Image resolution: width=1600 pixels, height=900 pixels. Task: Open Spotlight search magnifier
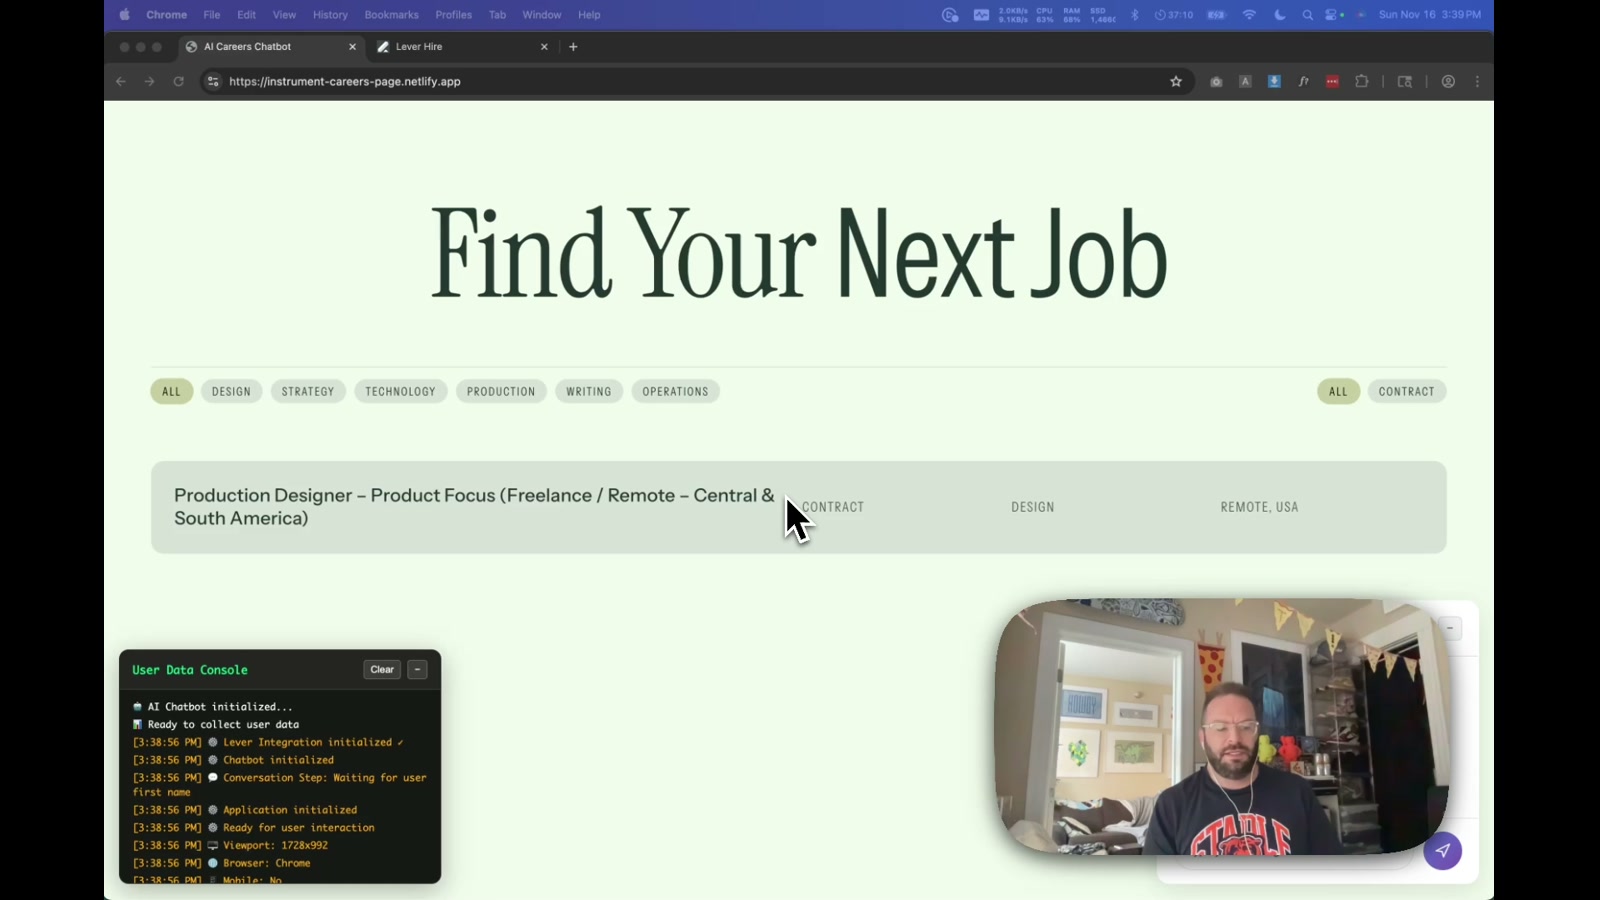point(1307,15)
